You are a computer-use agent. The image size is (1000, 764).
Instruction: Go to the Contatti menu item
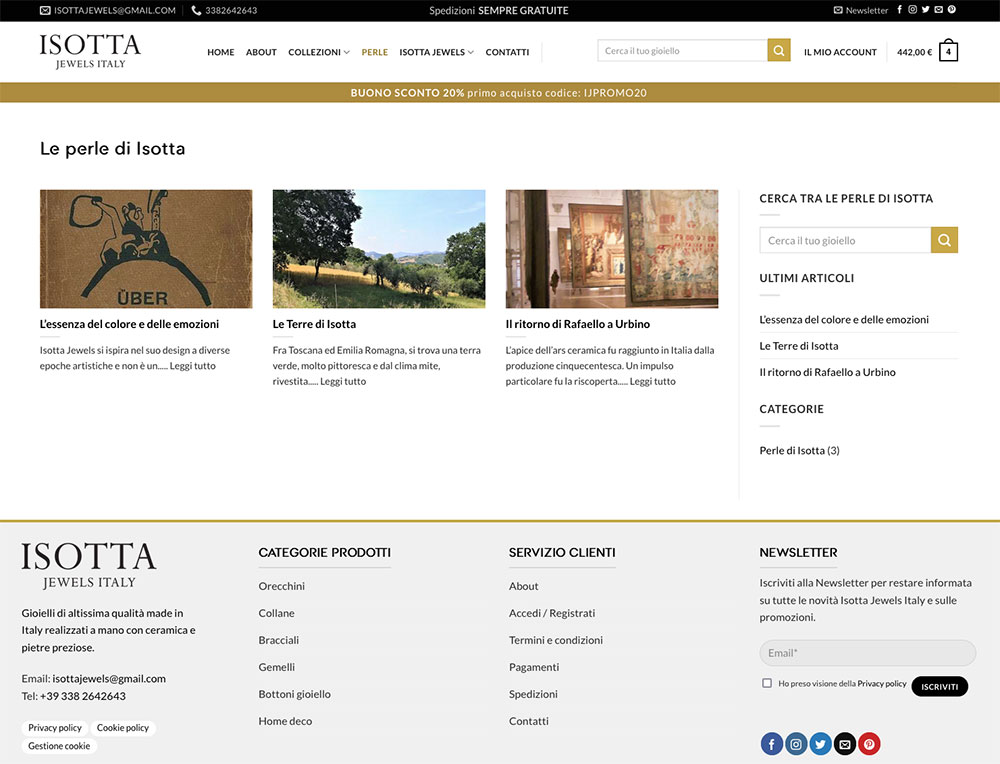[507, 52]
